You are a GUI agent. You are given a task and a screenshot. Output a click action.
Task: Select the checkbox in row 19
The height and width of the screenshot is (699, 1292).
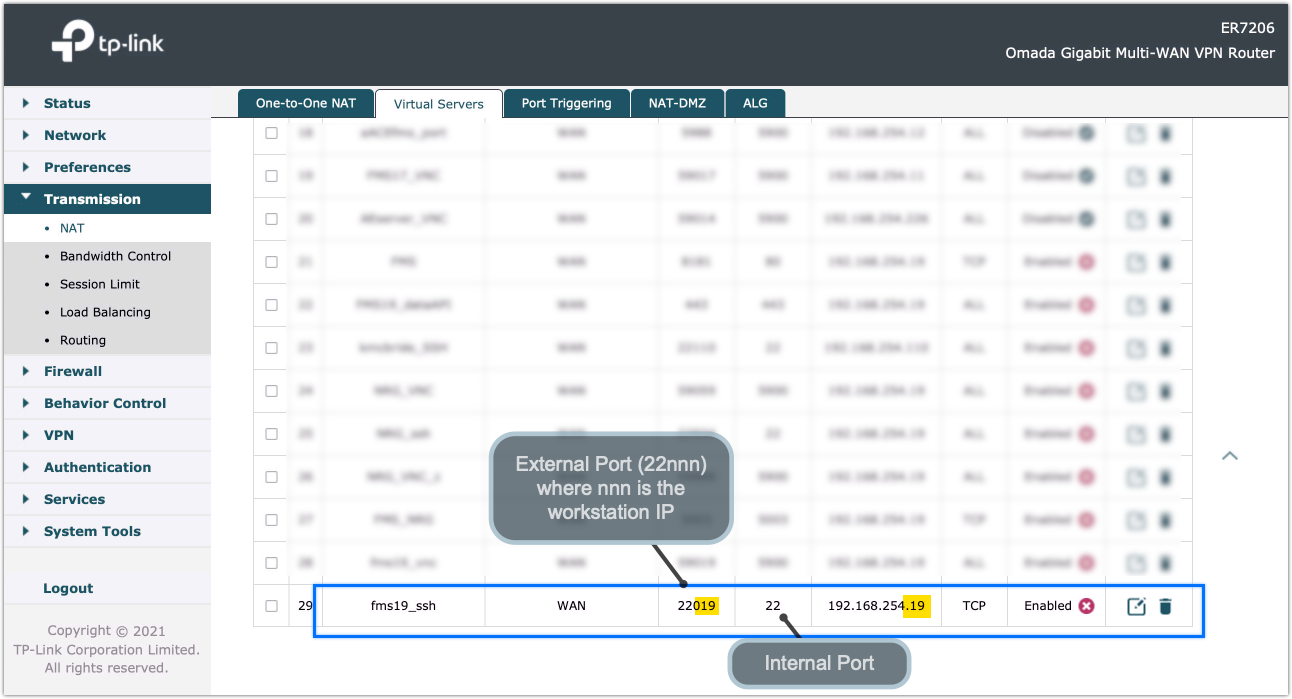271,176
